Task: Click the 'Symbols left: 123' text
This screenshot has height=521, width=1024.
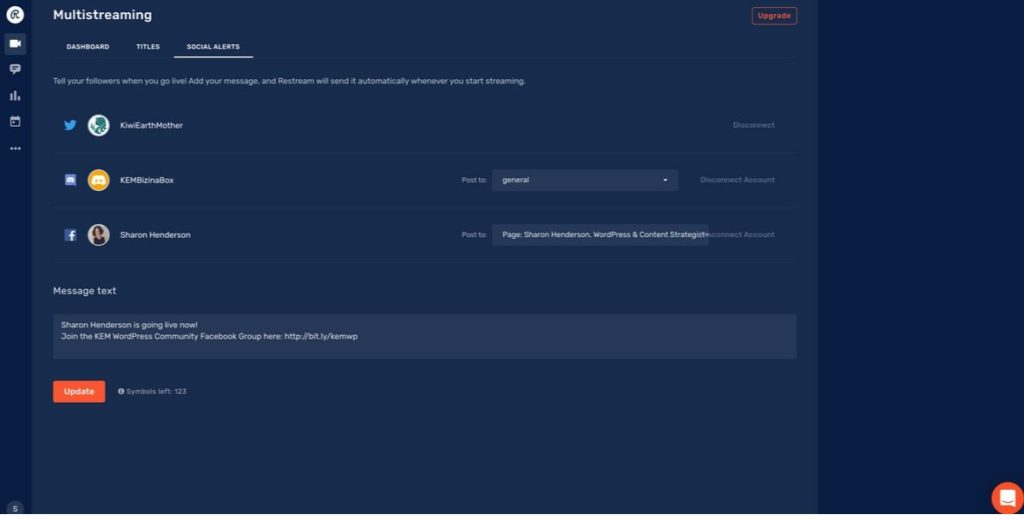Action: 156,392
